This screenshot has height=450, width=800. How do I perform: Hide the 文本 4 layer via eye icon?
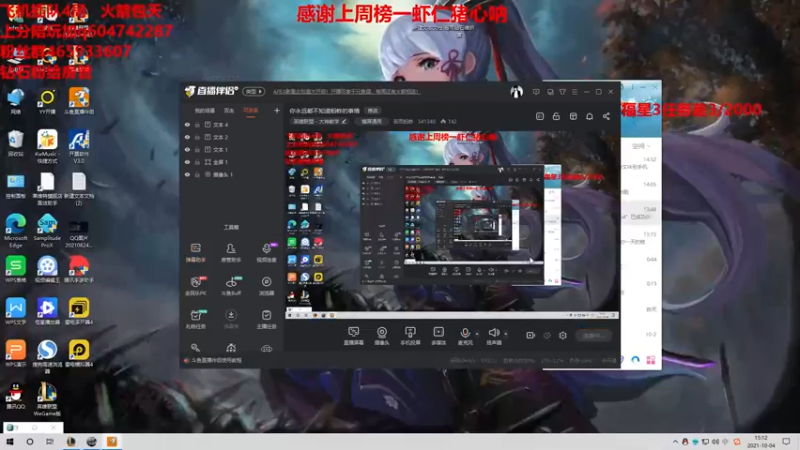pyautogui.click(x=187, y=124)
